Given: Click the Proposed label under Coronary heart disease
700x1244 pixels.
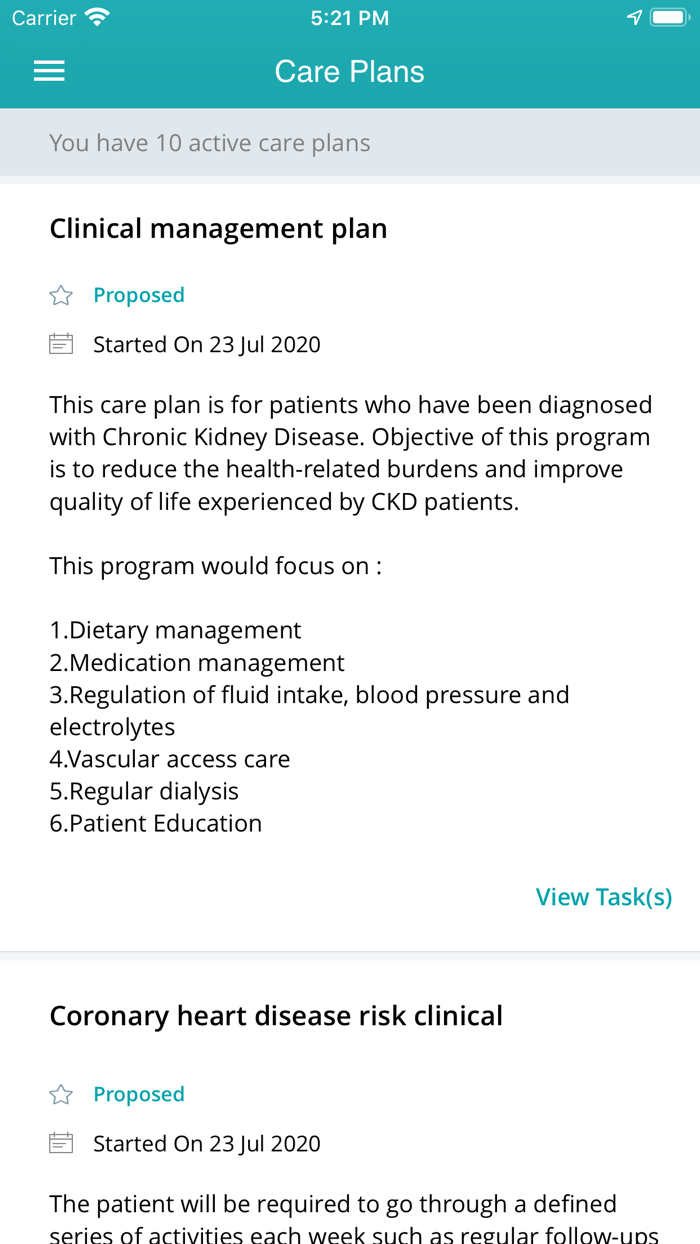Looking at the screenshot, I should coord(138,1093).
